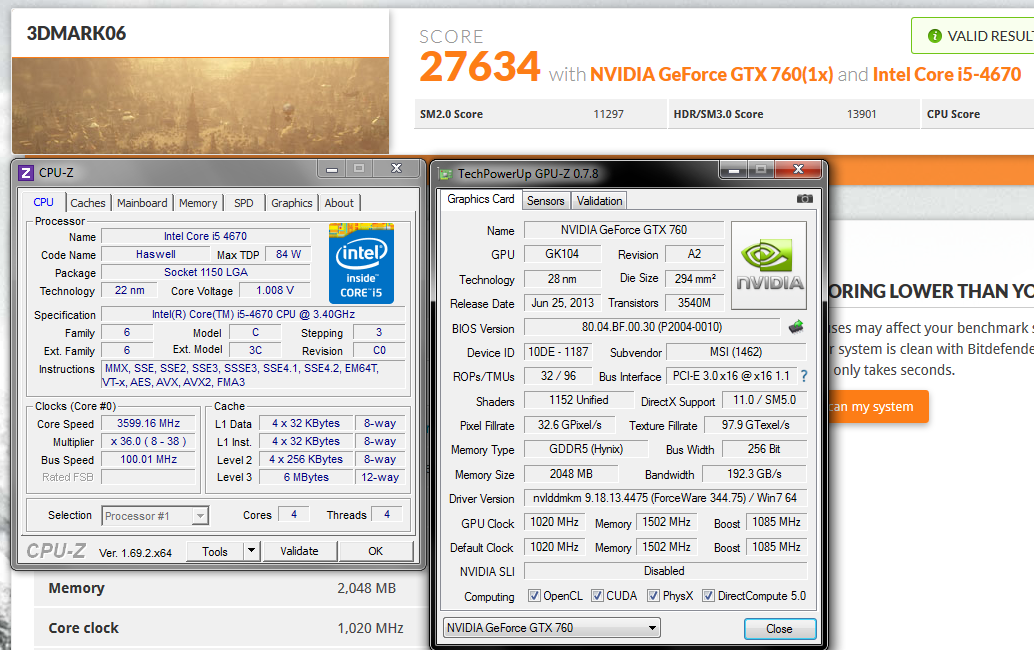Screen dimensions: 1034x650
Task: Click the HDR/SM3.0 Score cell
Action: click(793, 114)
